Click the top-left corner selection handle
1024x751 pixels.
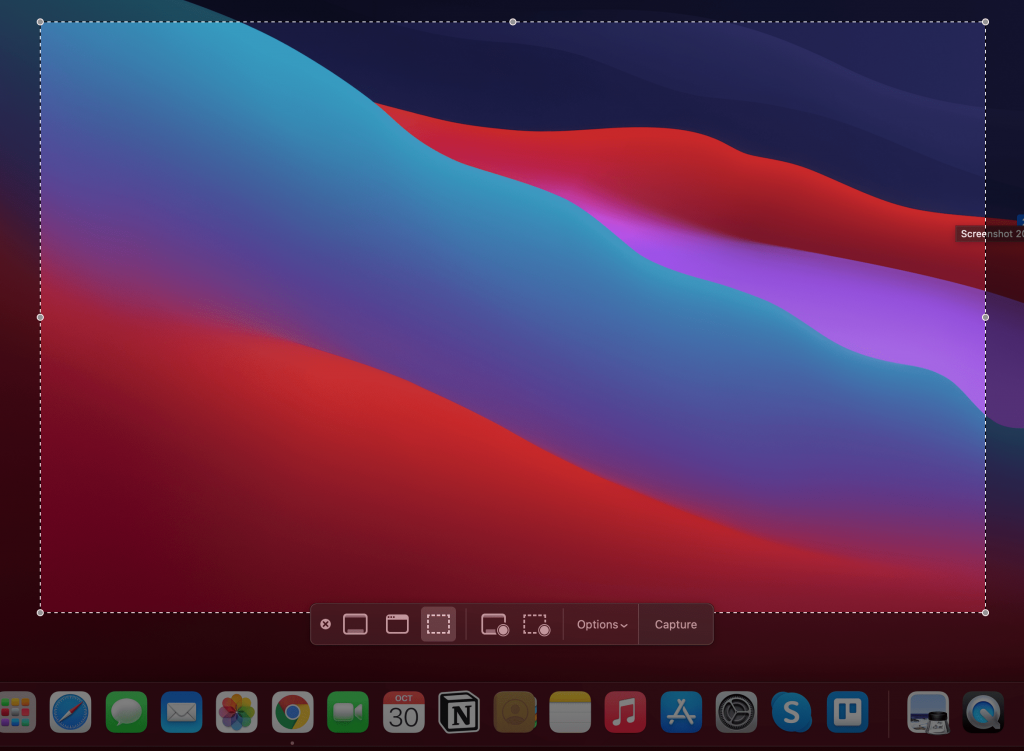40,22
